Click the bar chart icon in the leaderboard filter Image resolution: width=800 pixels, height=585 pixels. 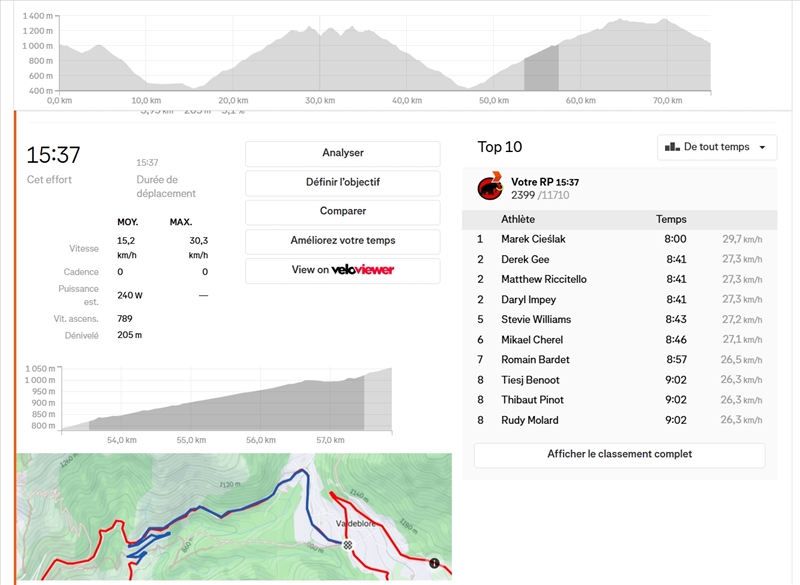click(672, 147)
